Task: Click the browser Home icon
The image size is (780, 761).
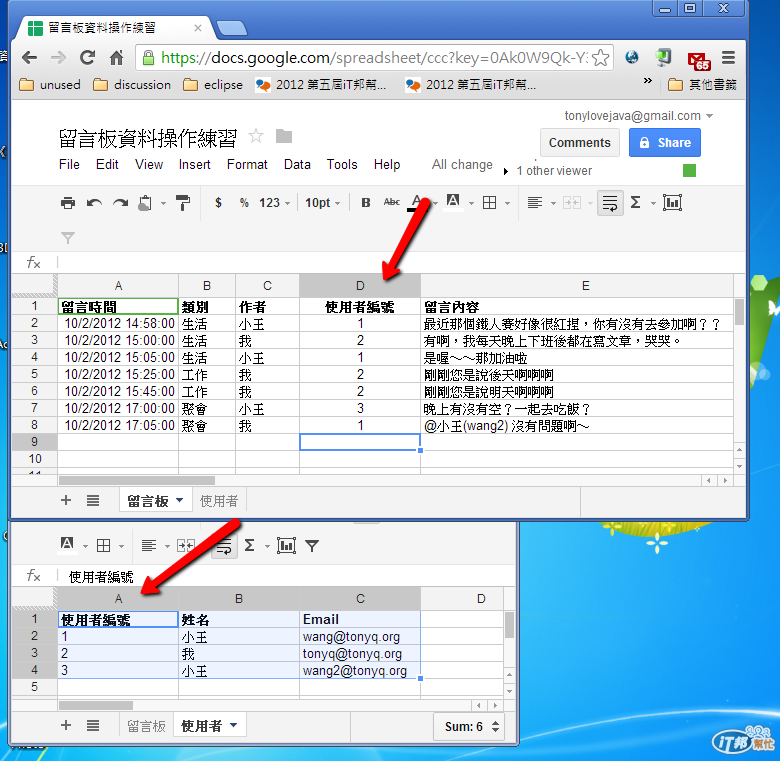Action: pos(116,58)
